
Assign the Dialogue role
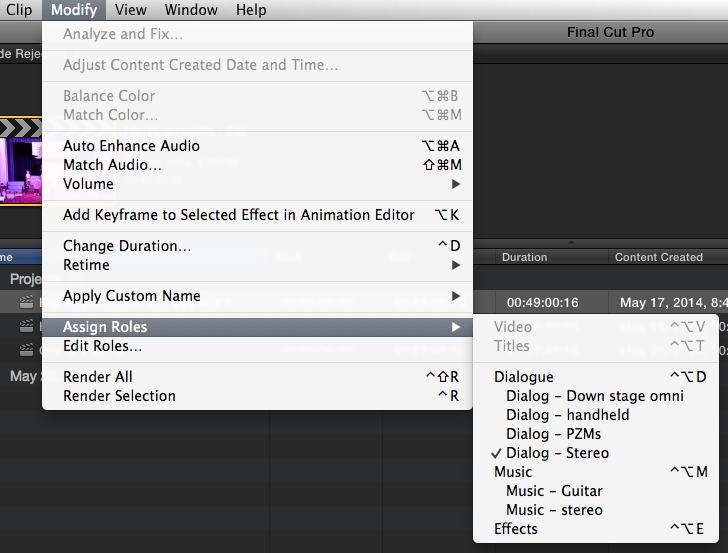(x=596, y=377)
